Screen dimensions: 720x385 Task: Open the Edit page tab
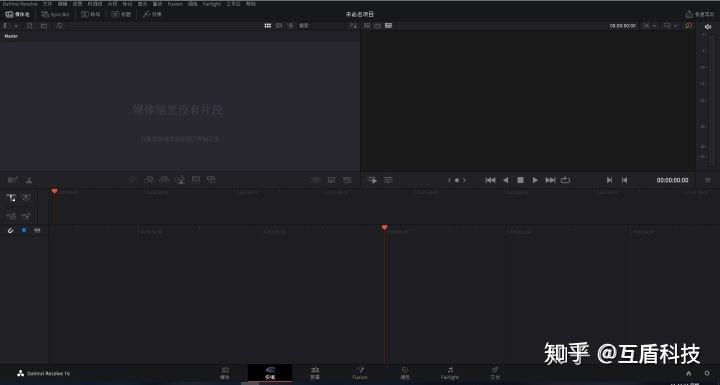(315, 373)
